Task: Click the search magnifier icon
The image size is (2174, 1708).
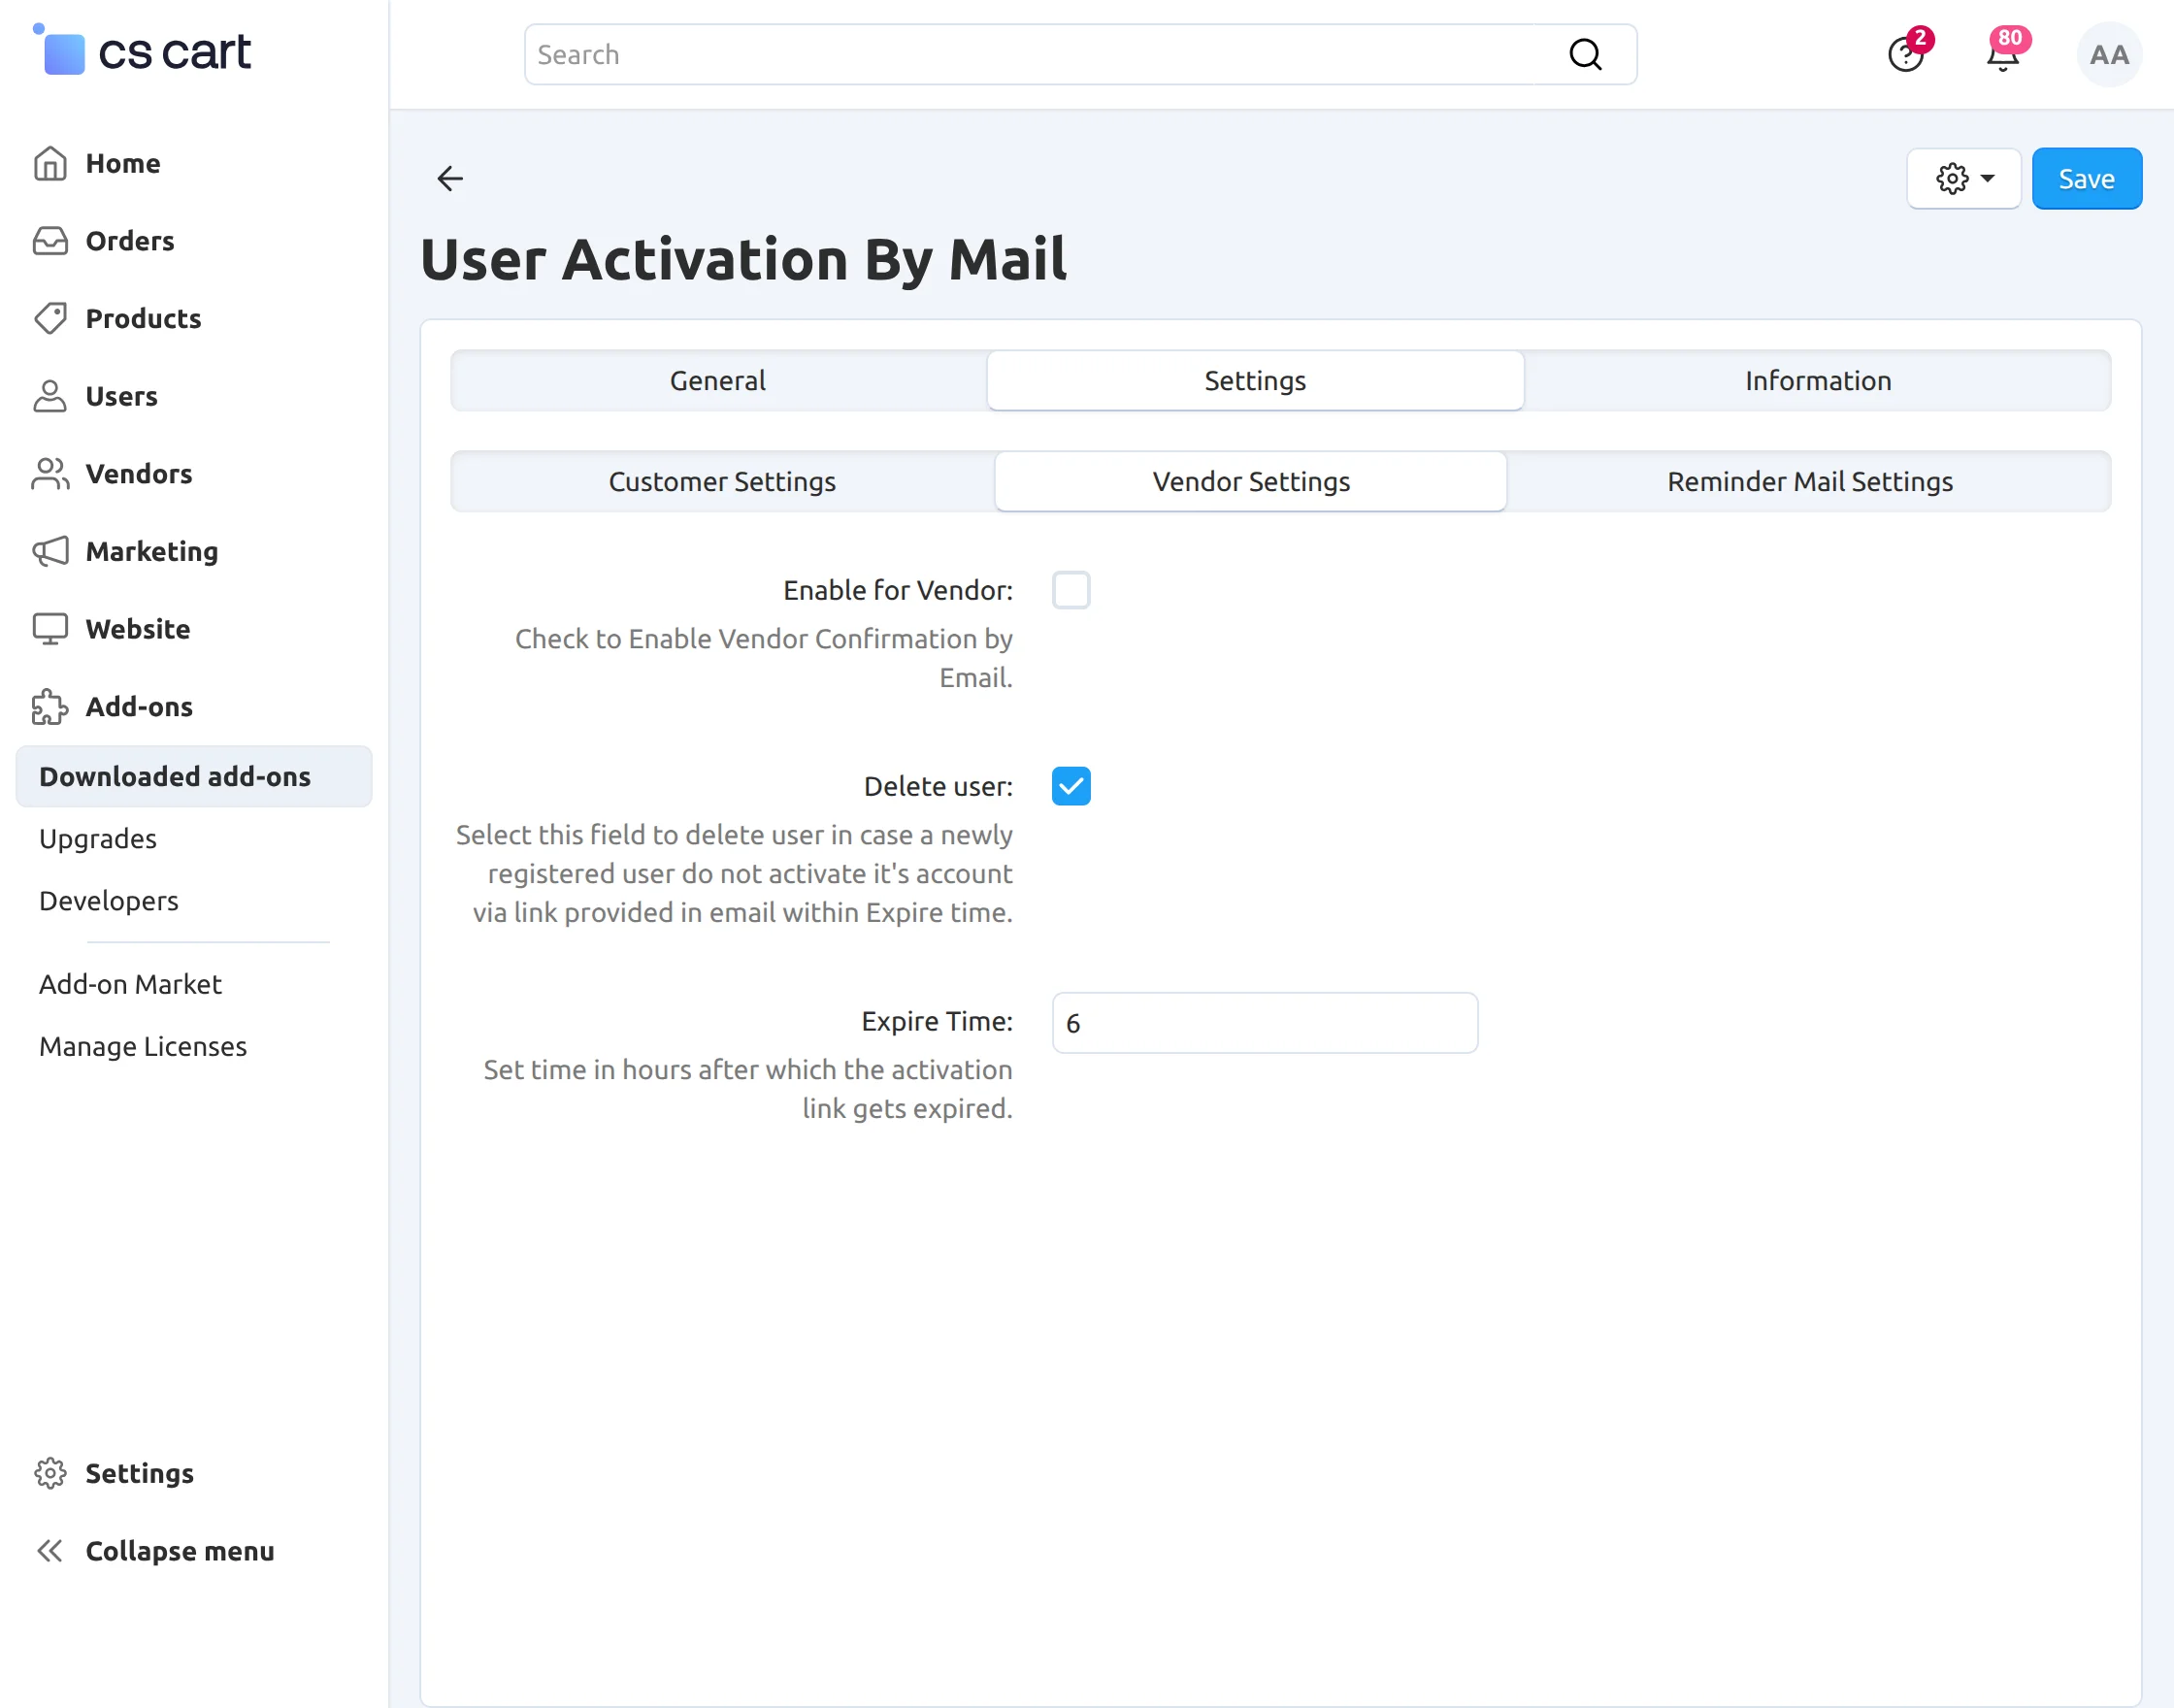Action: coord(1585,54)
